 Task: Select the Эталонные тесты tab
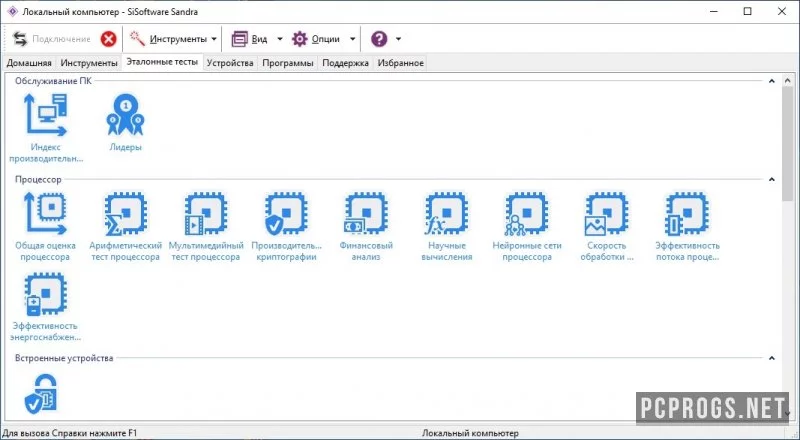coord(162,62)
